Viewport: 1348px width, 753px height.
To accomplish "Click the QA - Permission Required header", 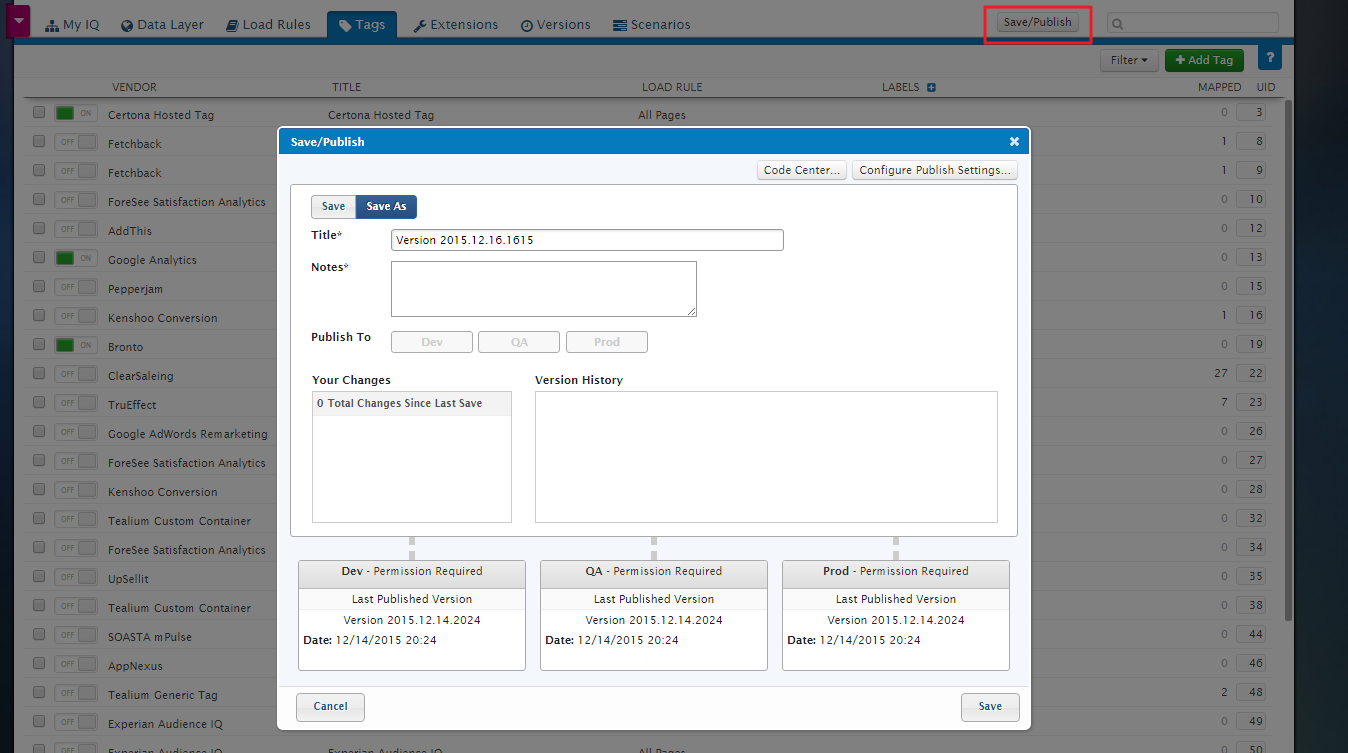I will click(x=654, y=572).
